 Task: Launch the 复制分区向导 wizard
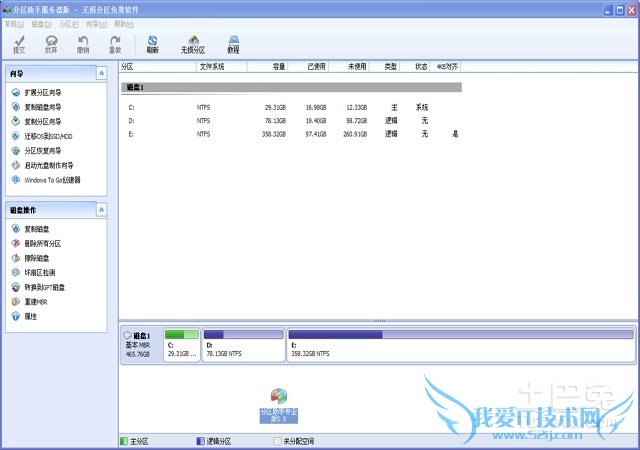[x=37, y=121]
